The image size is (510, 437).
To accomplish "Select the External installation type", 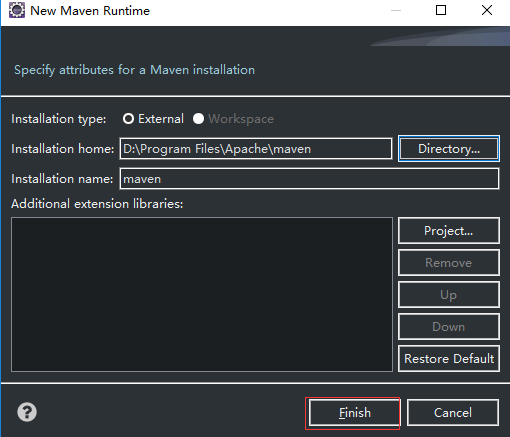I will (x=153, y=119).
